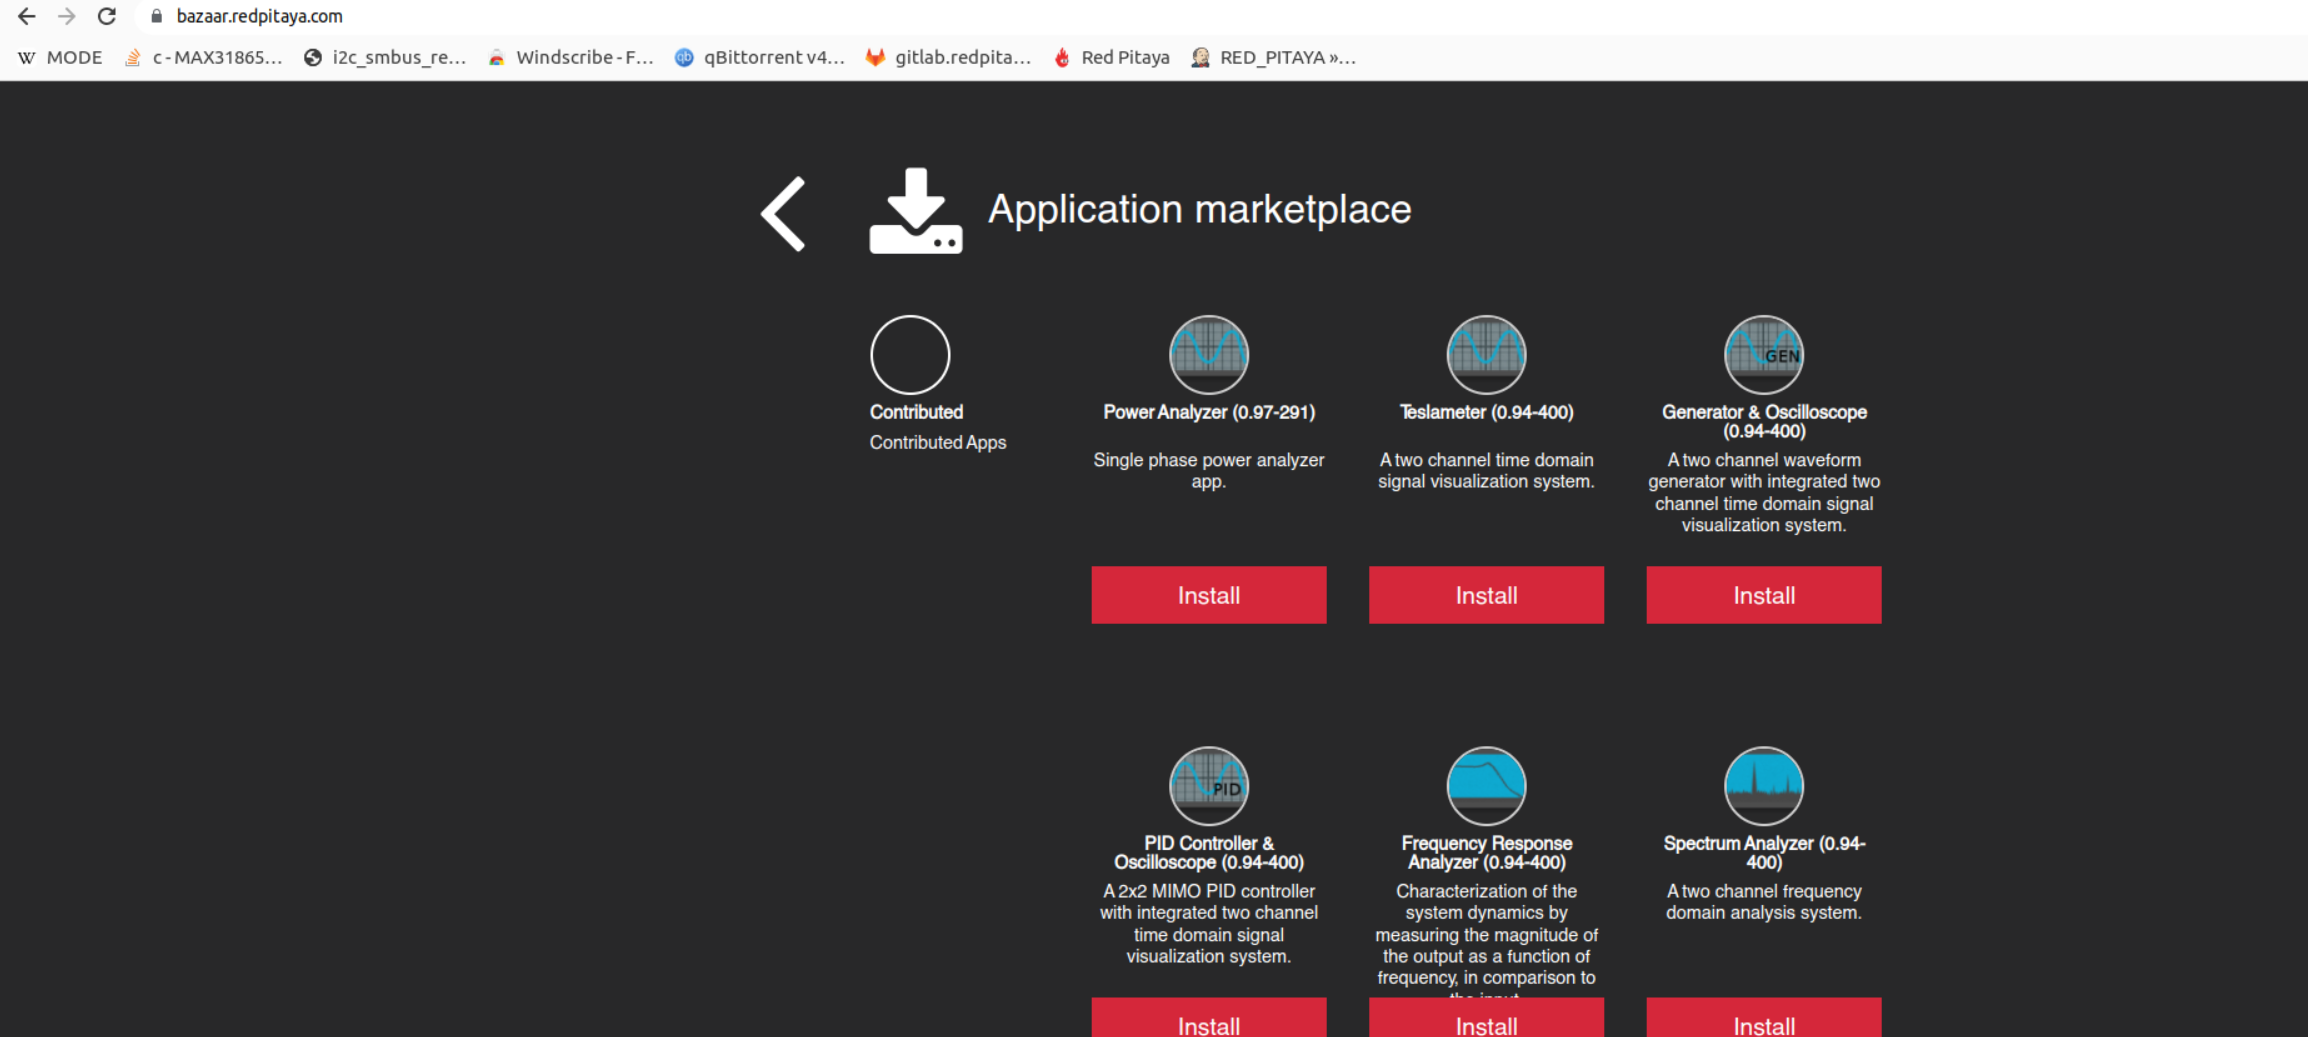Viewport: 2308px width, 1038px height.
Task: Click Install for the Power Analyzer app
Action: [x=1208, y=595]
